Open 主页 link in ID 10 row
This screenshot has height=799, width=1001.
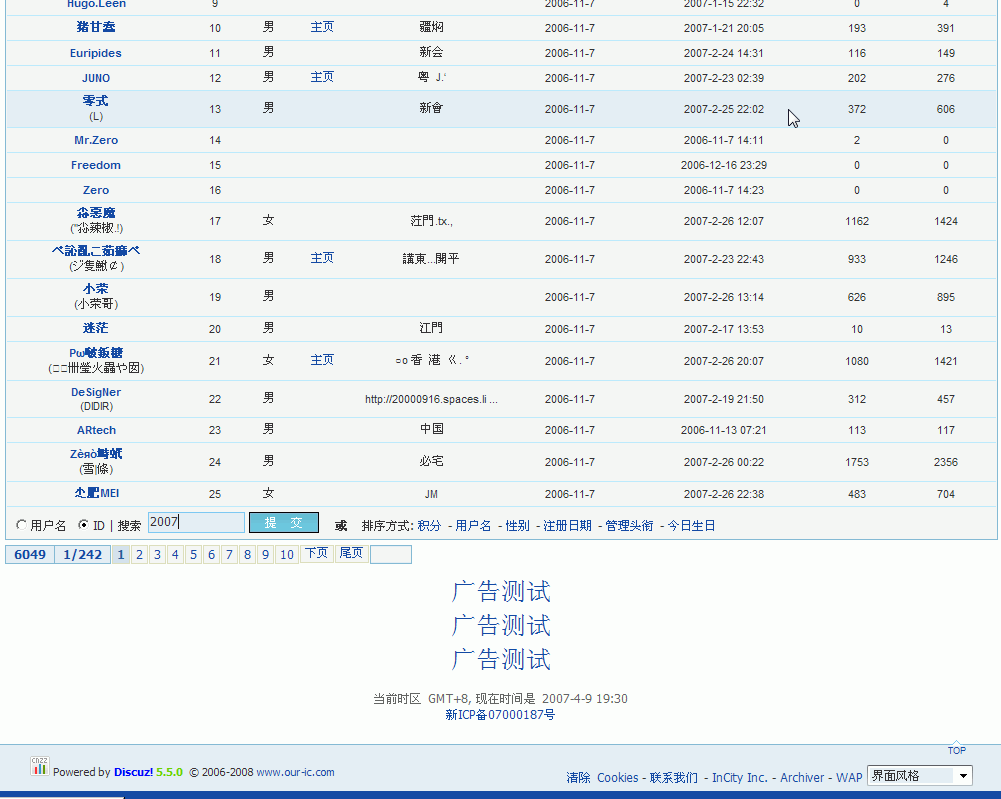(322, 27)
